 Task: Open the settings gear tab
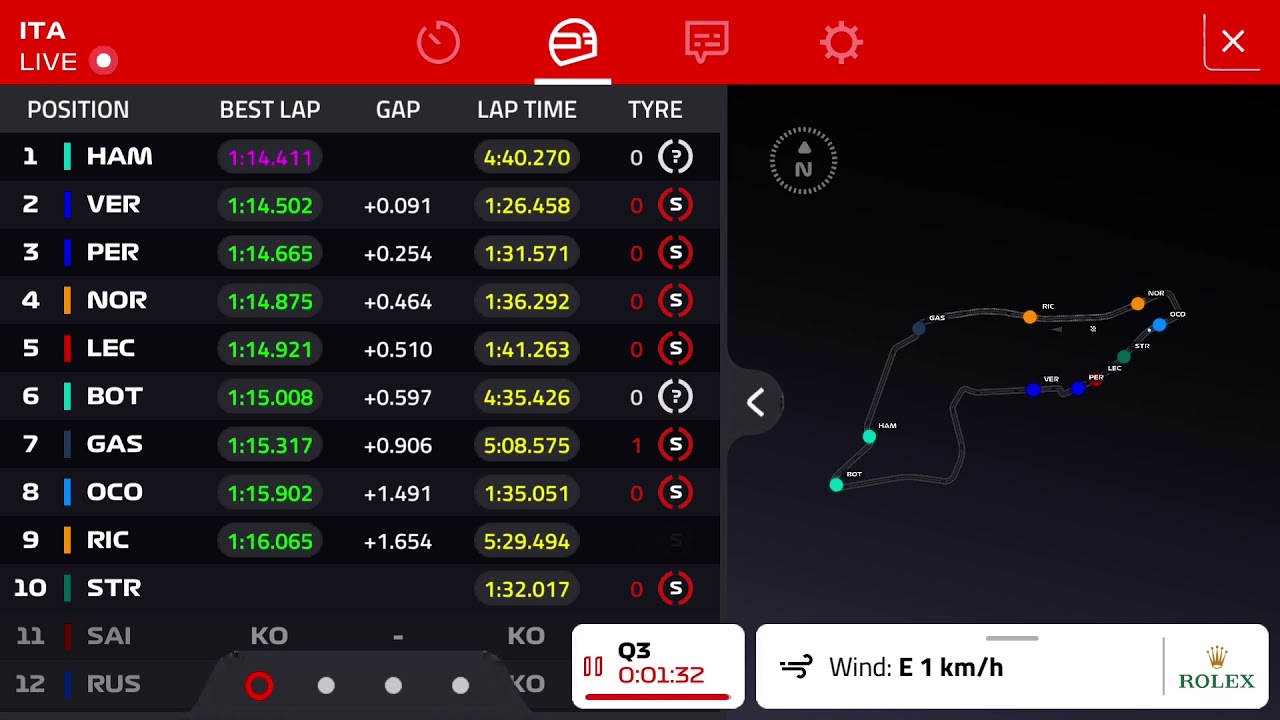click(x=841, y=43)
